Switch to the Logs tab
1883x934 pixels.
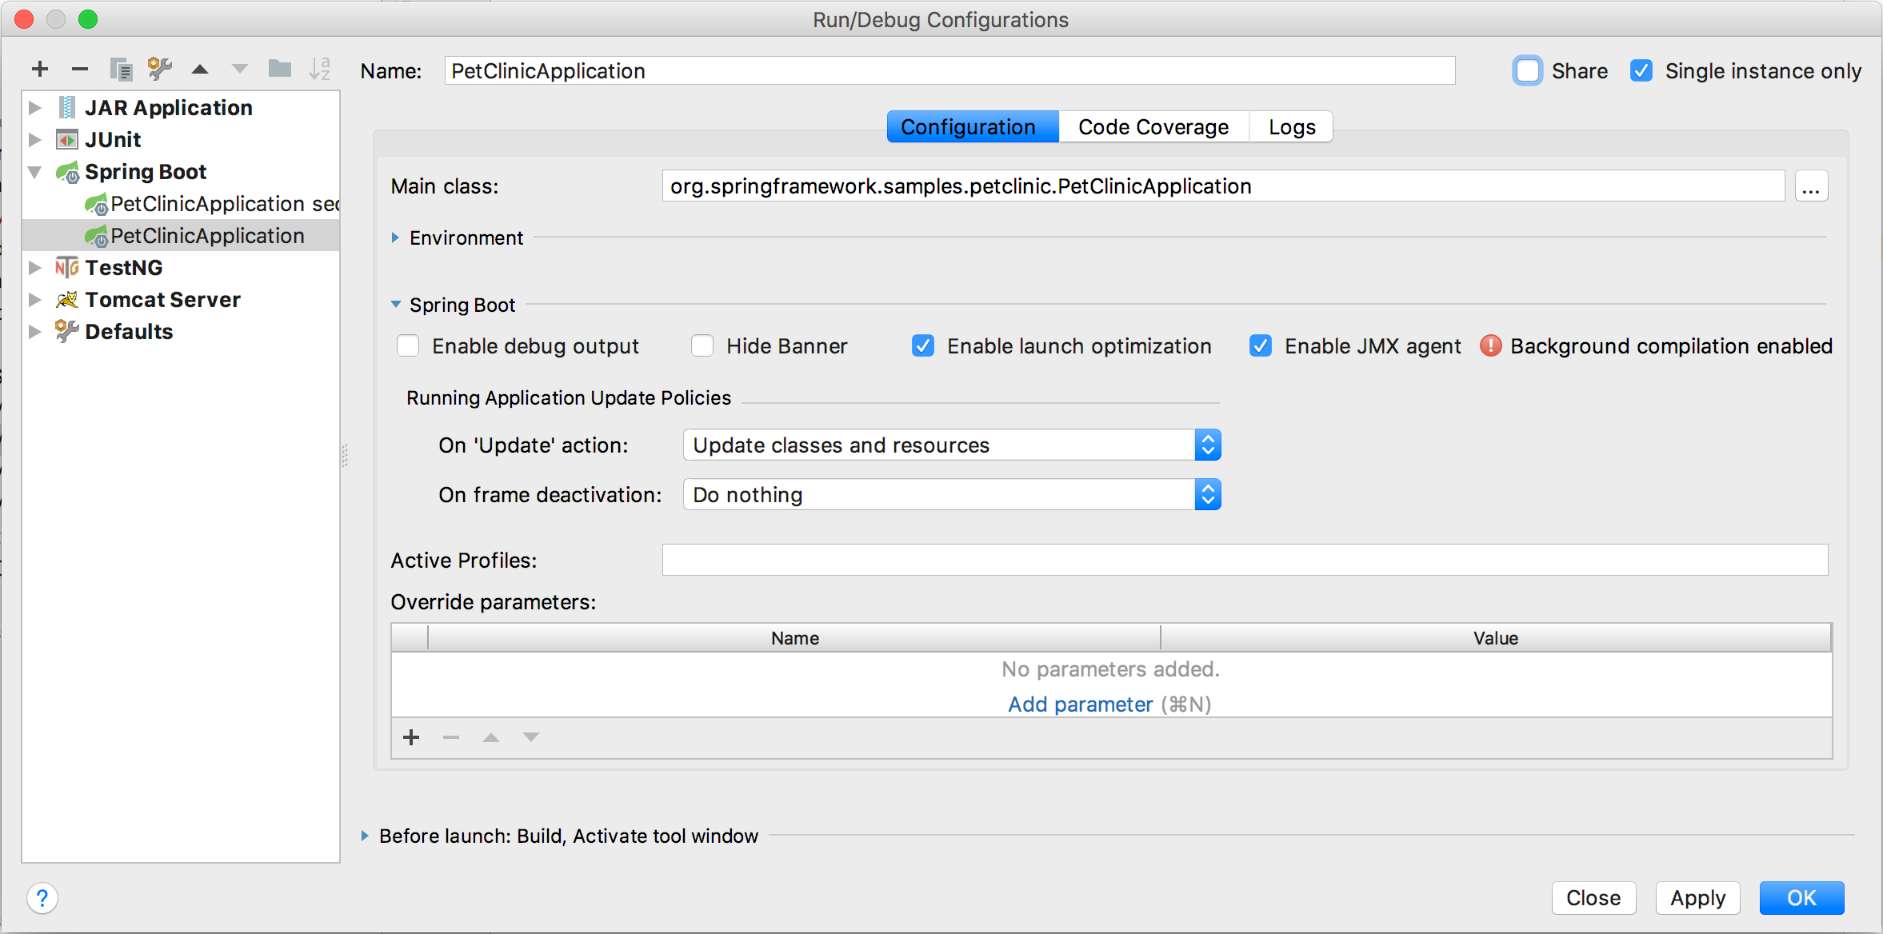(1290, 126)
